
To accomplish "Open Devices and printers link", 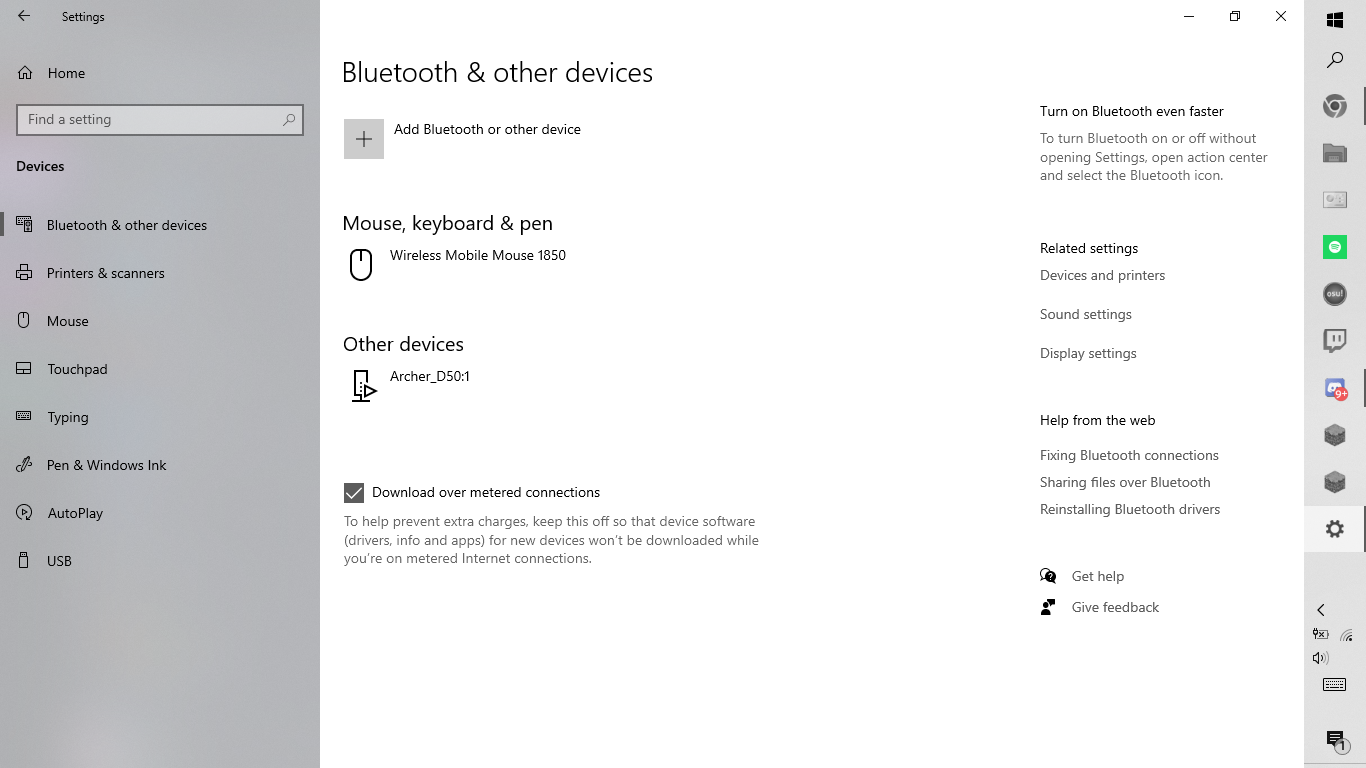I will [x=1102, y=275].
